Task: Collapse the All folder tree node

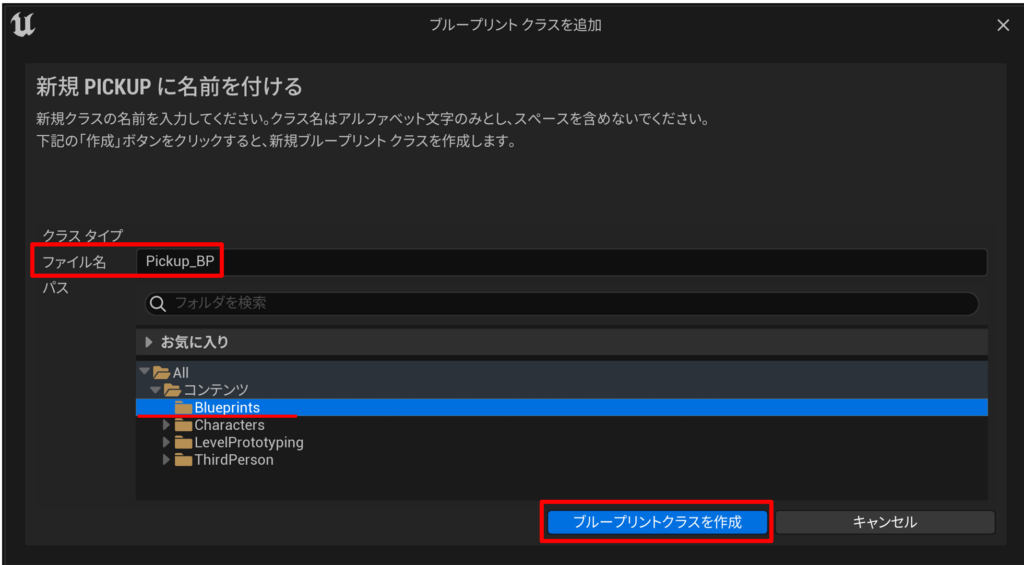Action: tap(144, 372)
